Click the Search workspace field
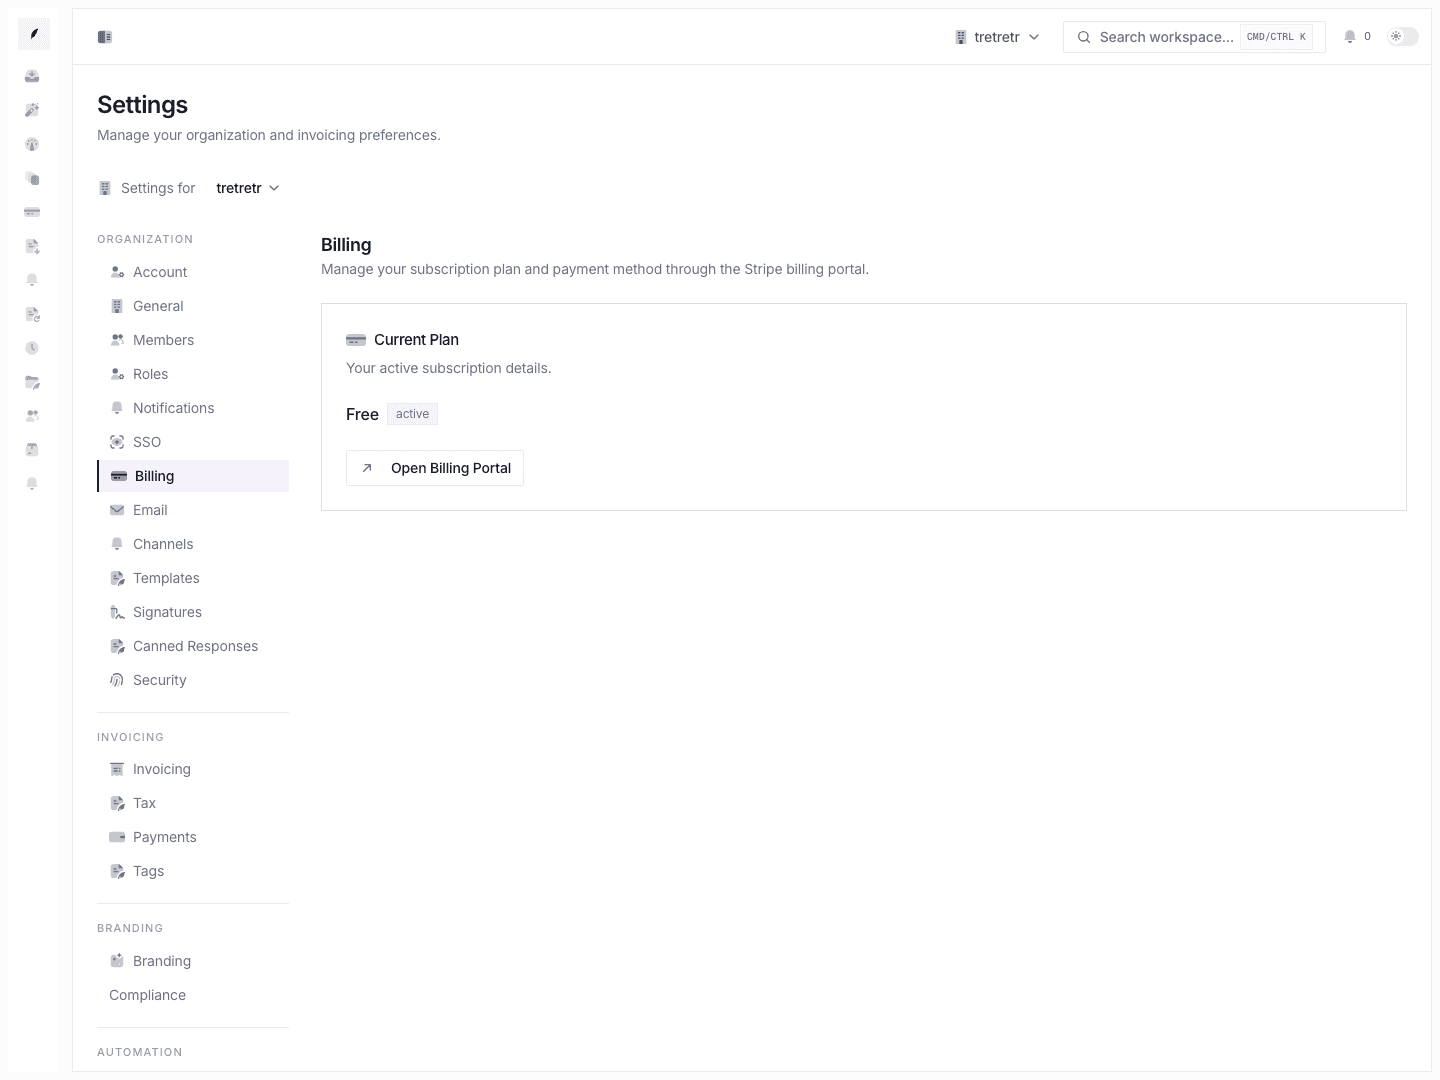This screenshot has width=1440, height=1080. pos(1194,37)
